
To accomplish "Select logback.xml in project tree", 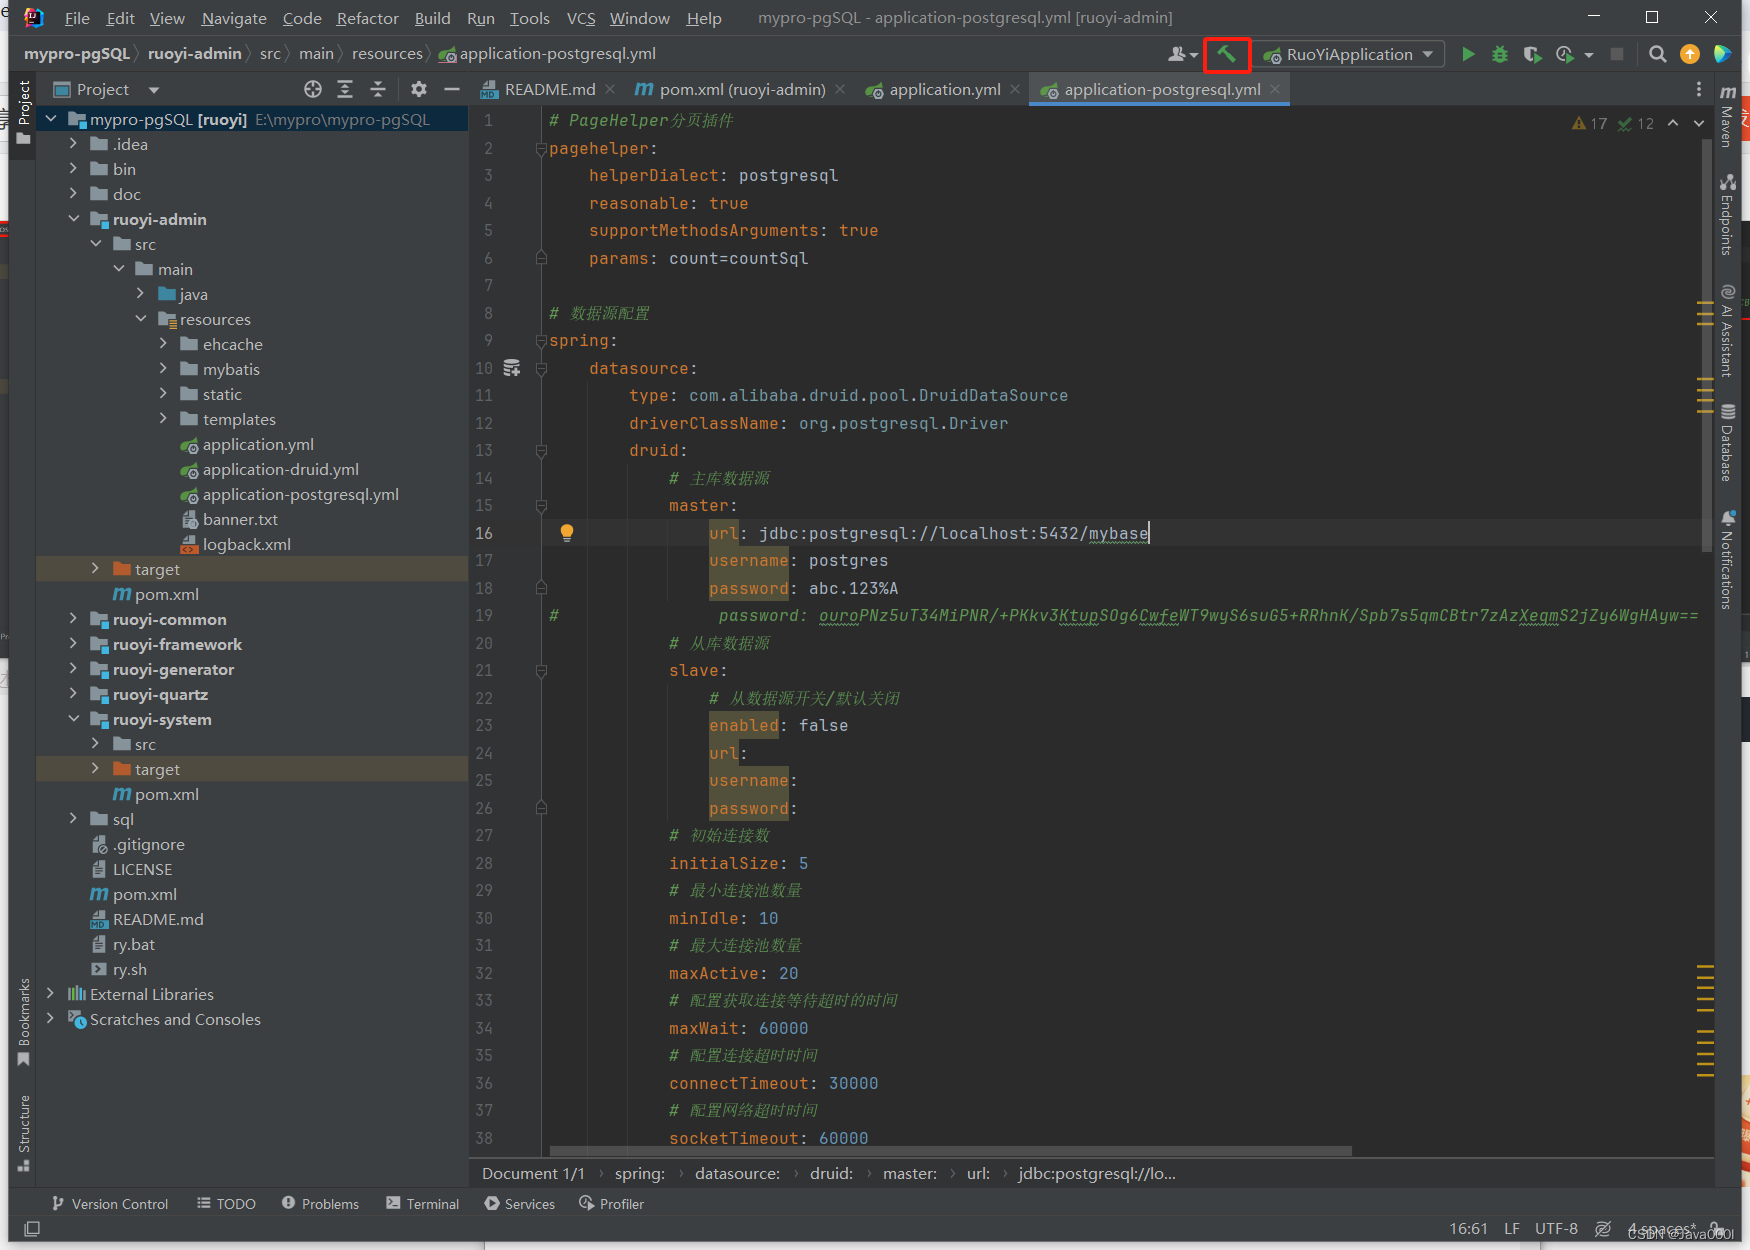I will pos(246,544).
